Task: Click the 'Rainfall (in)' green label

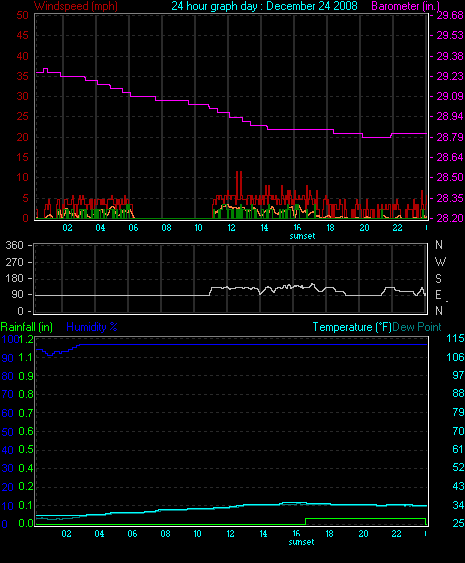Action: coord(27,327)
